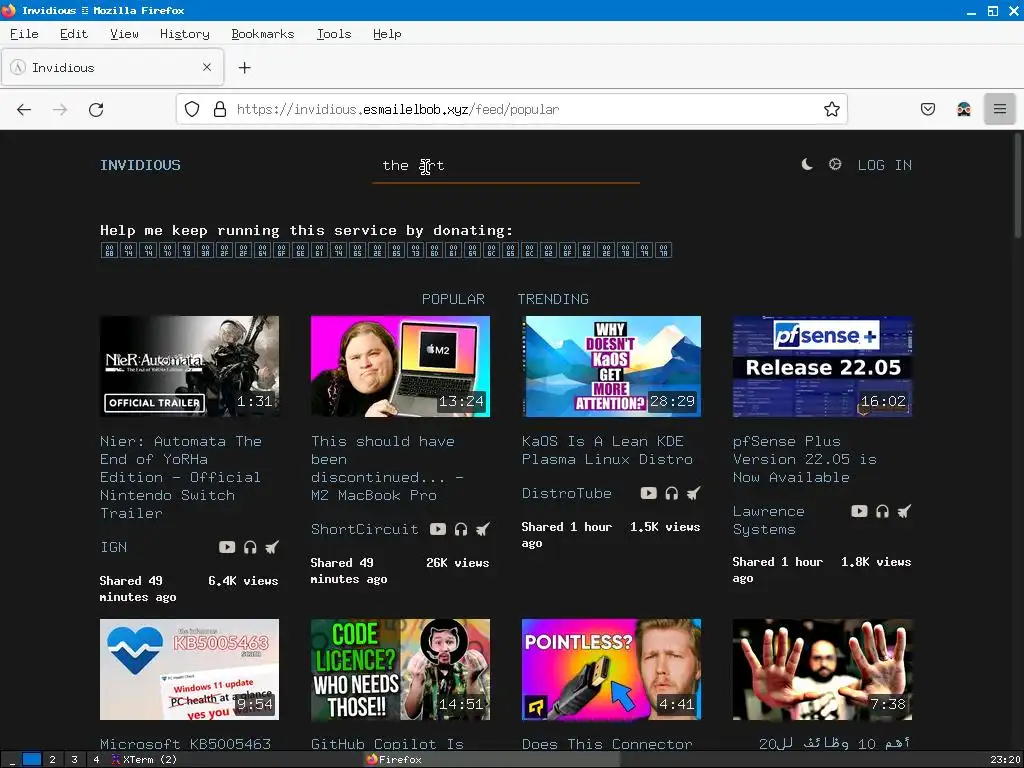Open 'This should have been discontinued' title
This screenshot has height=768, width=1024.
coord(387,468)
